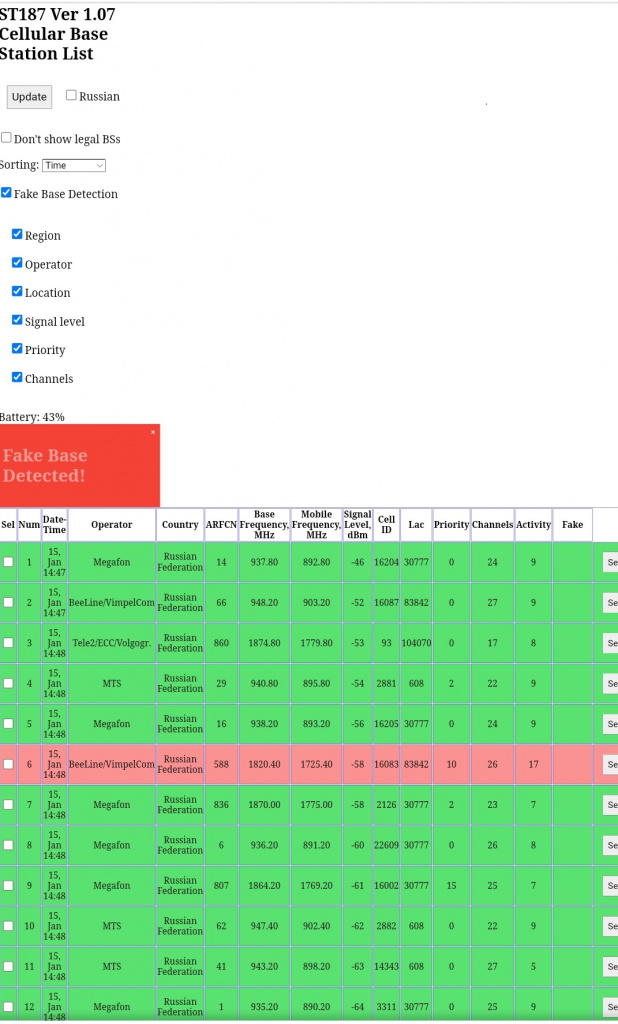Toggle the Location checkbox
This screenshot has height=1024, width=618.
(17, 292)
